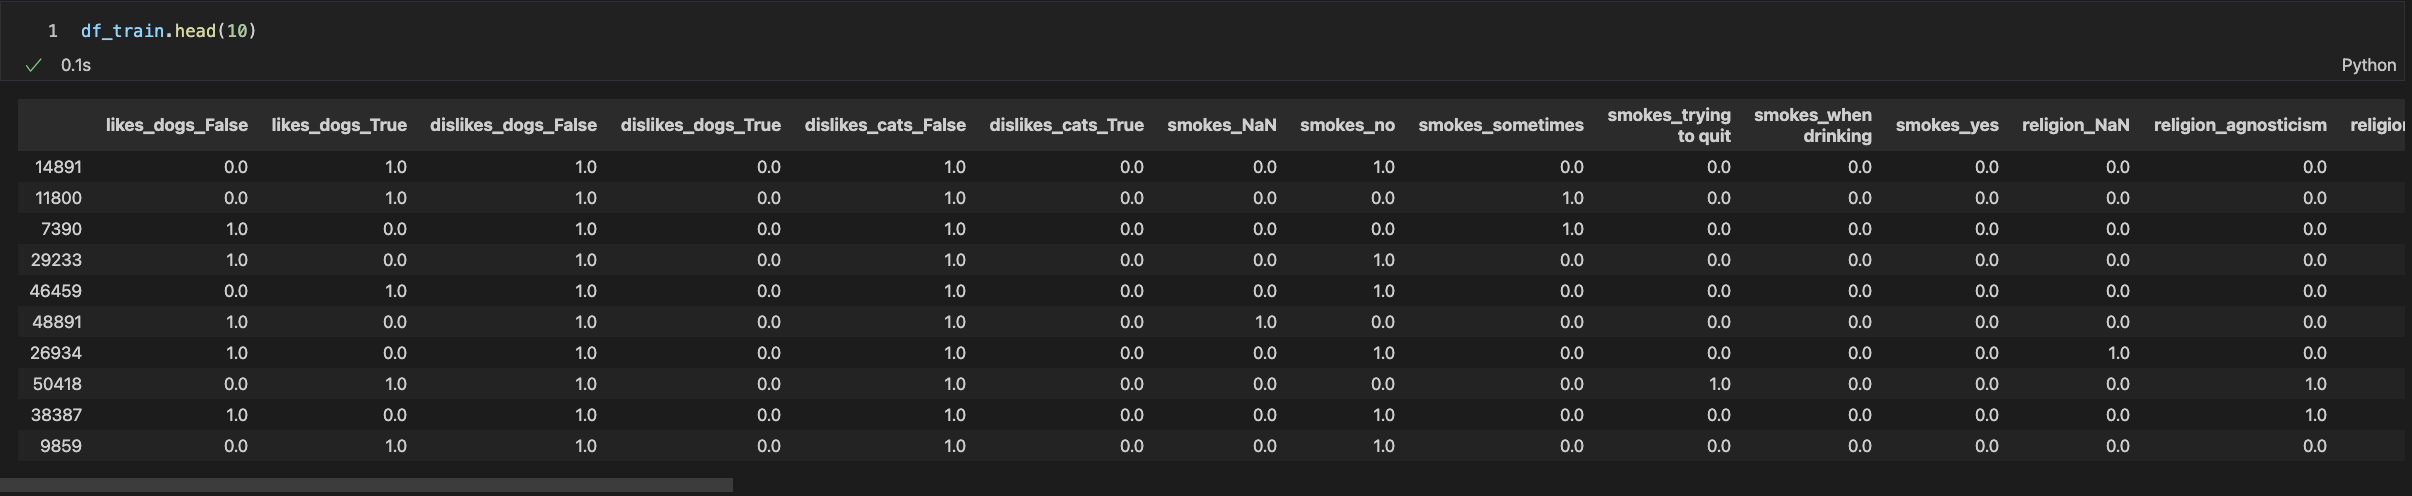This screenshot has width=2412, height=496.
Task: Click into the df_train.head(10) code line
Action: [x=168, y=31]
